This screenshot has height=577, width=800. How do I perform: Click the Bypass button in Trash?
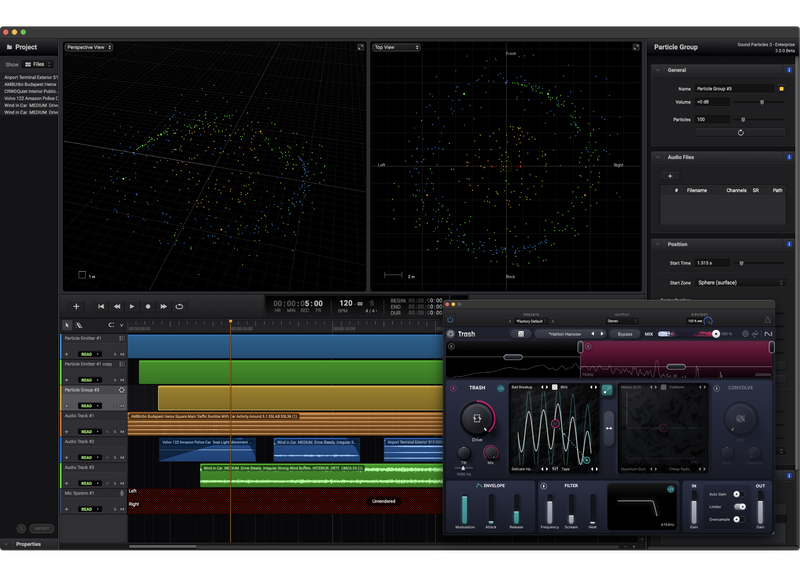[x=625, y=334]
